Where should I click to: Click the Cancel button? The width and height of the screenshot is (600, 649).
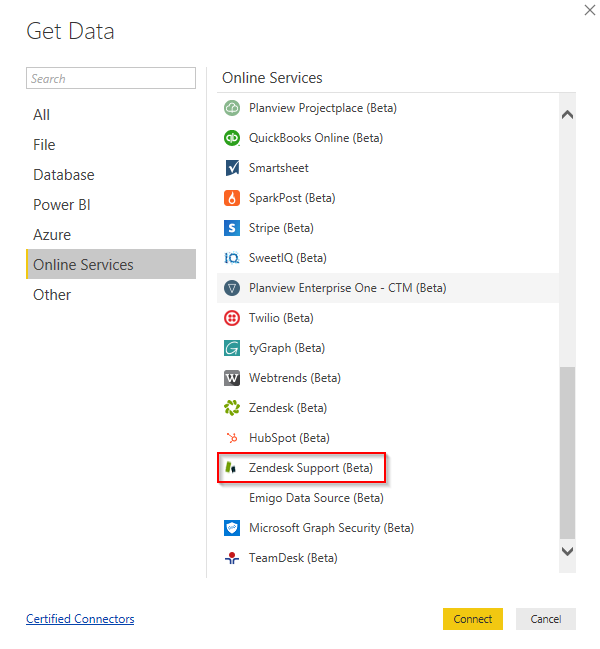545,619
